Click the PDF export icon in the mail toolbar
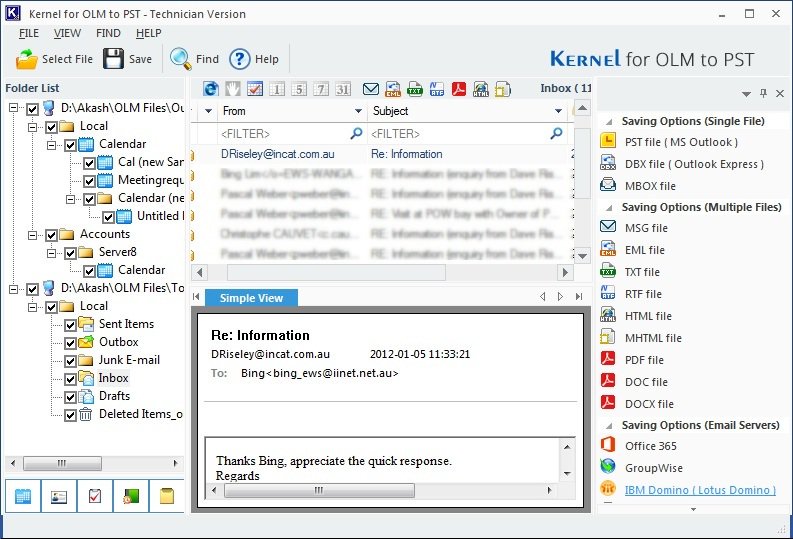Viewport: 793px width, 539px height. coord(459,89)
